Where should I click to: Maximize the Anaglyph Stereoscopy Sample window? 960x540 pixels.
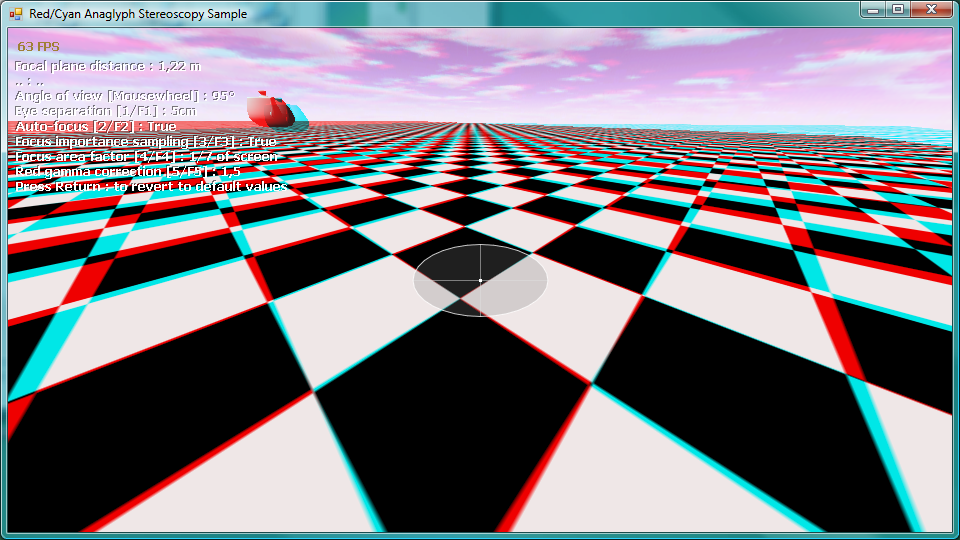(x=898, y=9)
